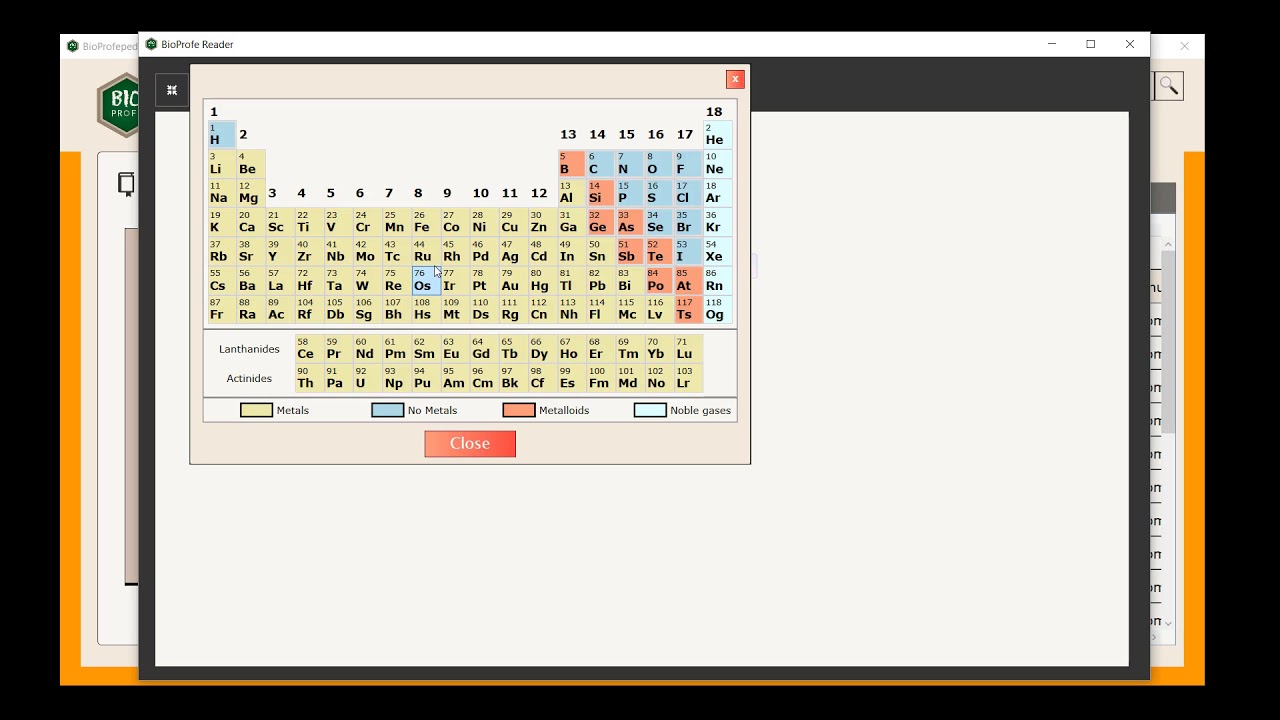The height and width of the screenshot is (720, 1280).
Task: Select Boron (B) metalloid cell
Action: coord(572,164)
